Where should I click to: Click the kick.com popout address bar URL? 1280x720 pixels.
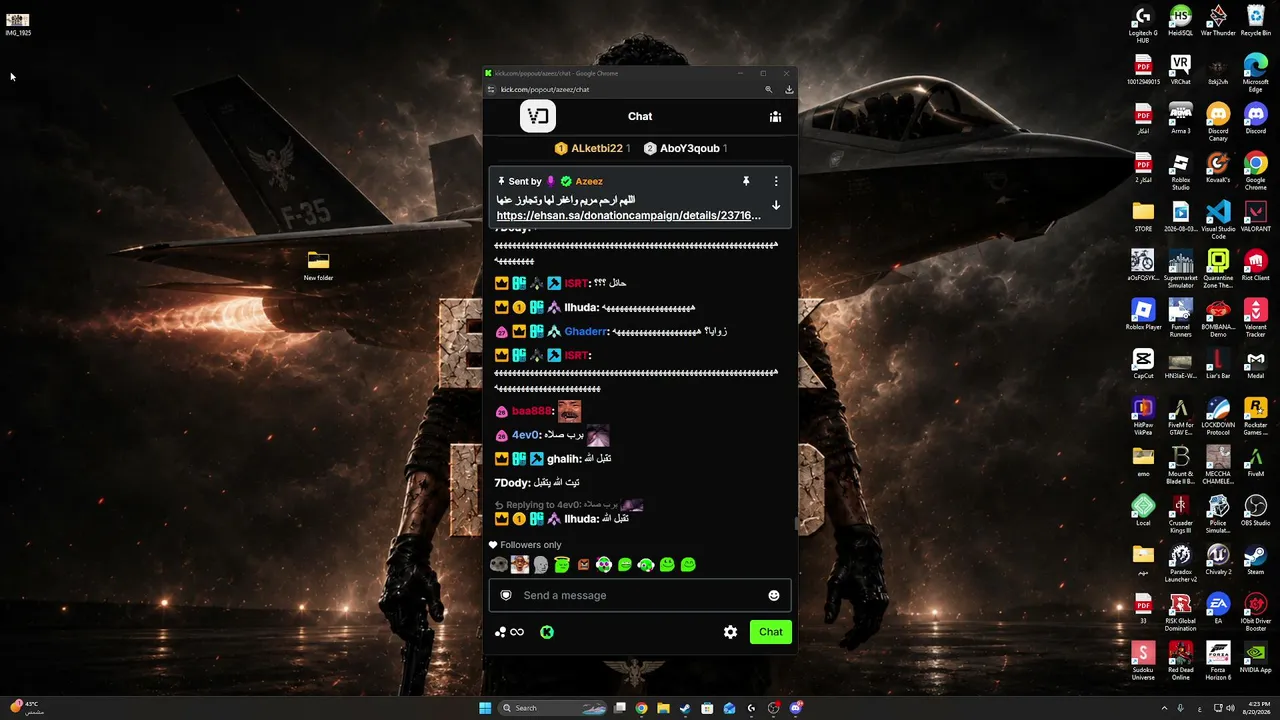[545, 89]
